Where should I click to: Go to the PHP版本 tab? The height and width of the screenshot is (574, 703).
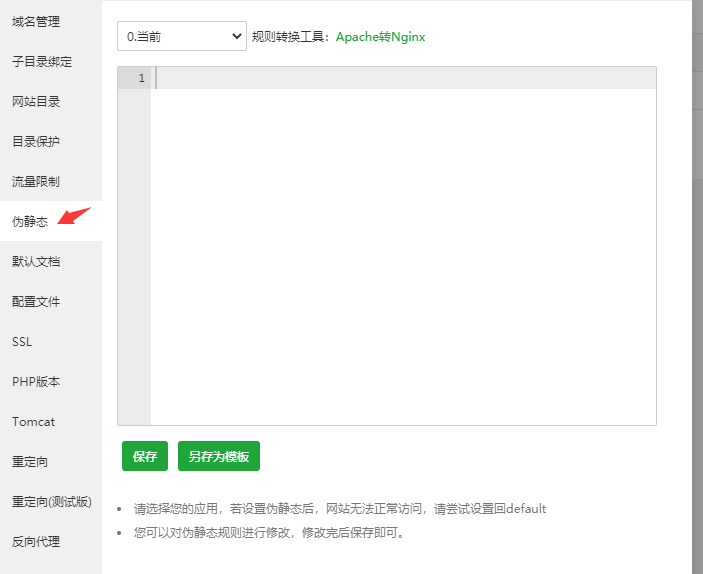51,381
